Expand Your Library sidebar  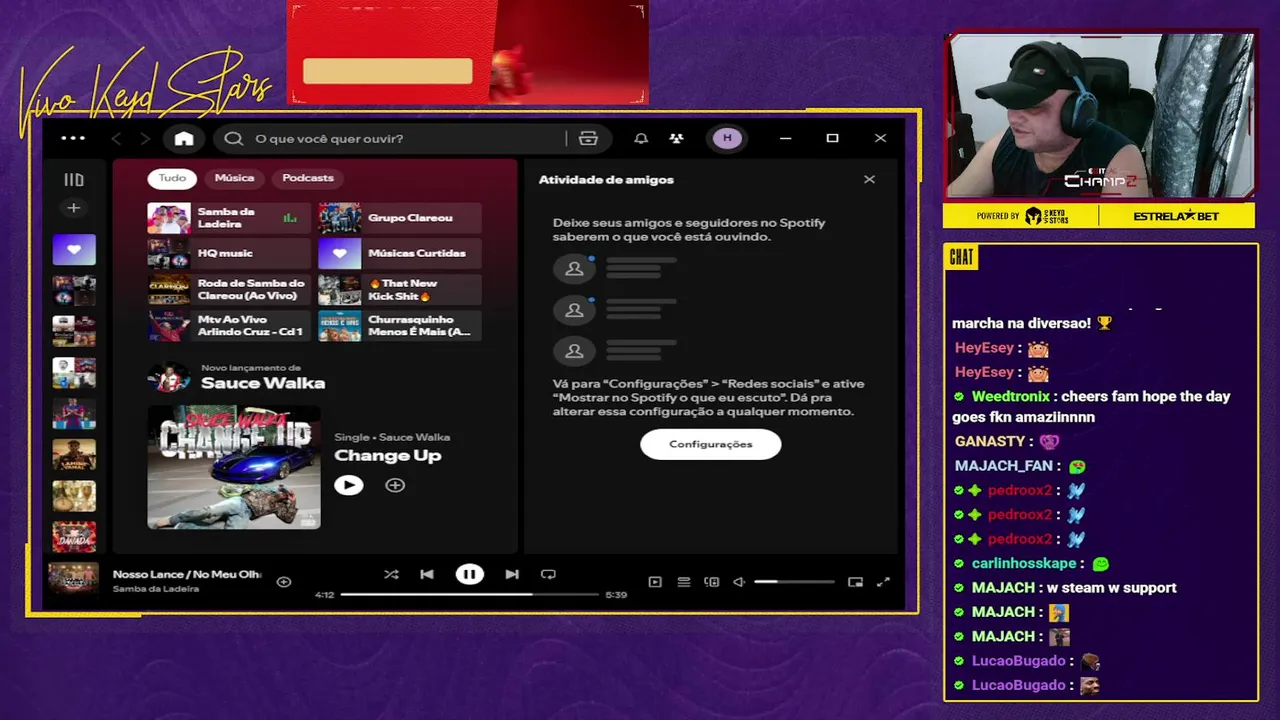pos(74,180)
